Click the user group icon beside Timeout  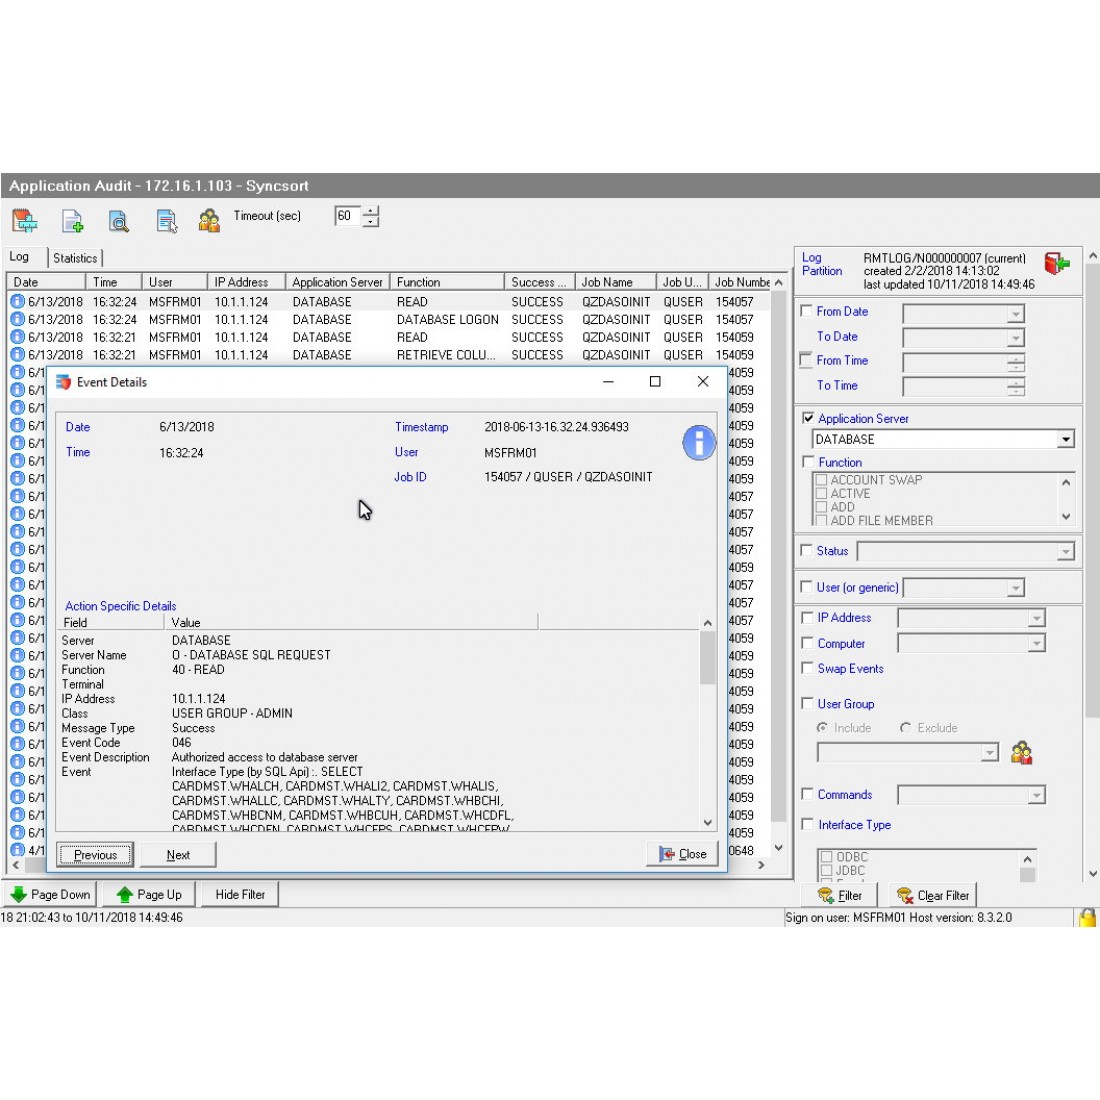tap(209, 221)
